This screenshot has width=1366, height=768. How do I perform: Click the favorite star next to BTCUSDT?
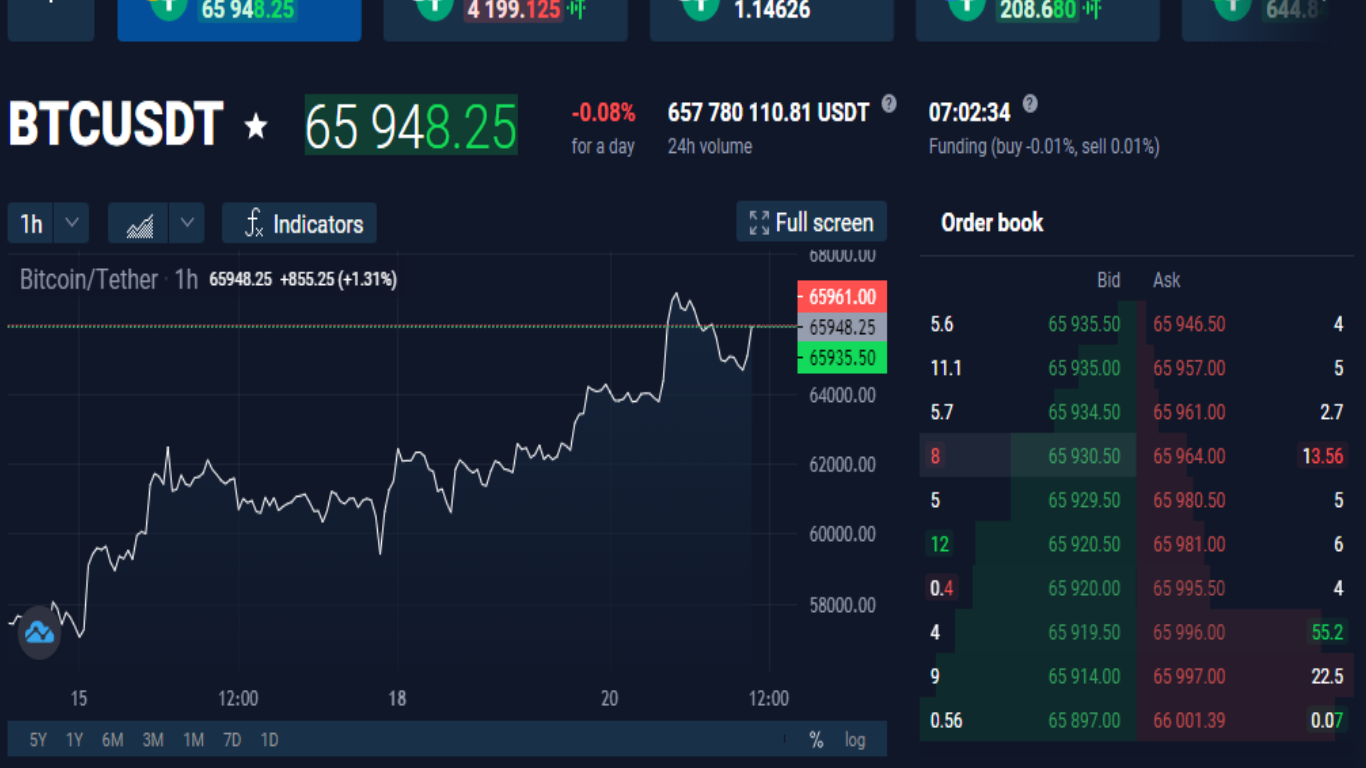(x=257, y=126)
